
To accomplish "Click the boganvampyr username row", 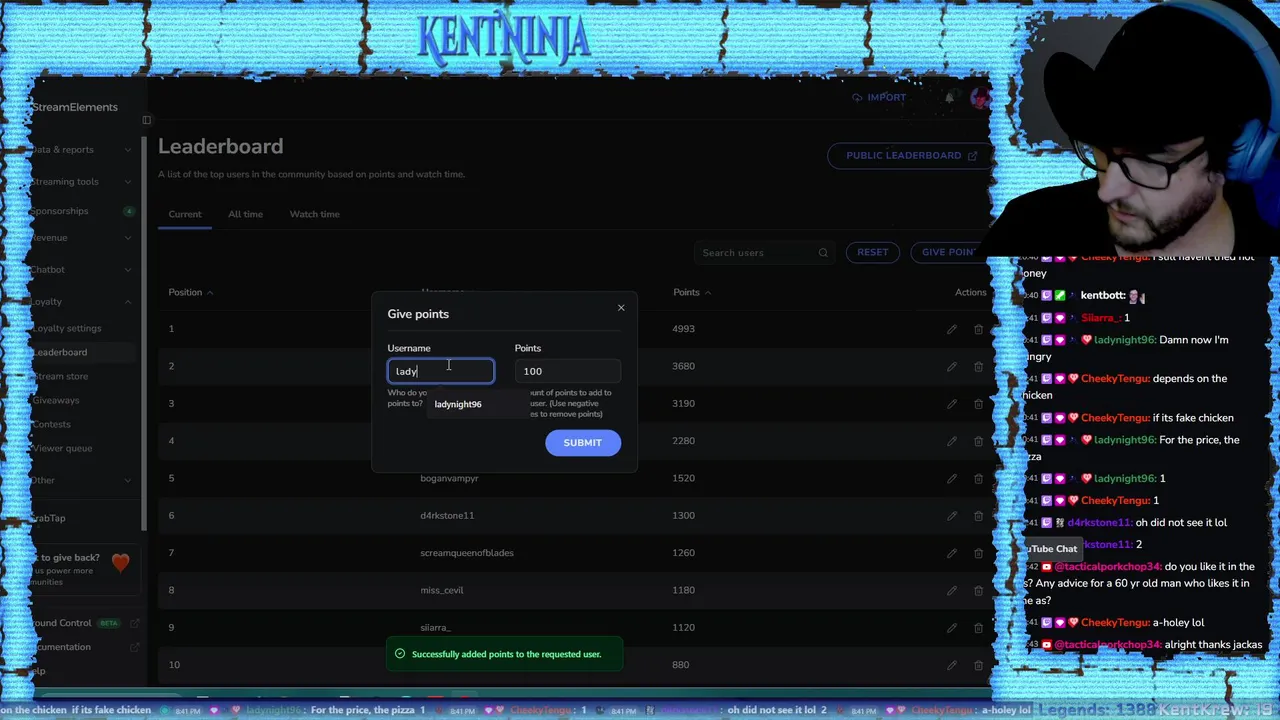I will pos(449,478).
